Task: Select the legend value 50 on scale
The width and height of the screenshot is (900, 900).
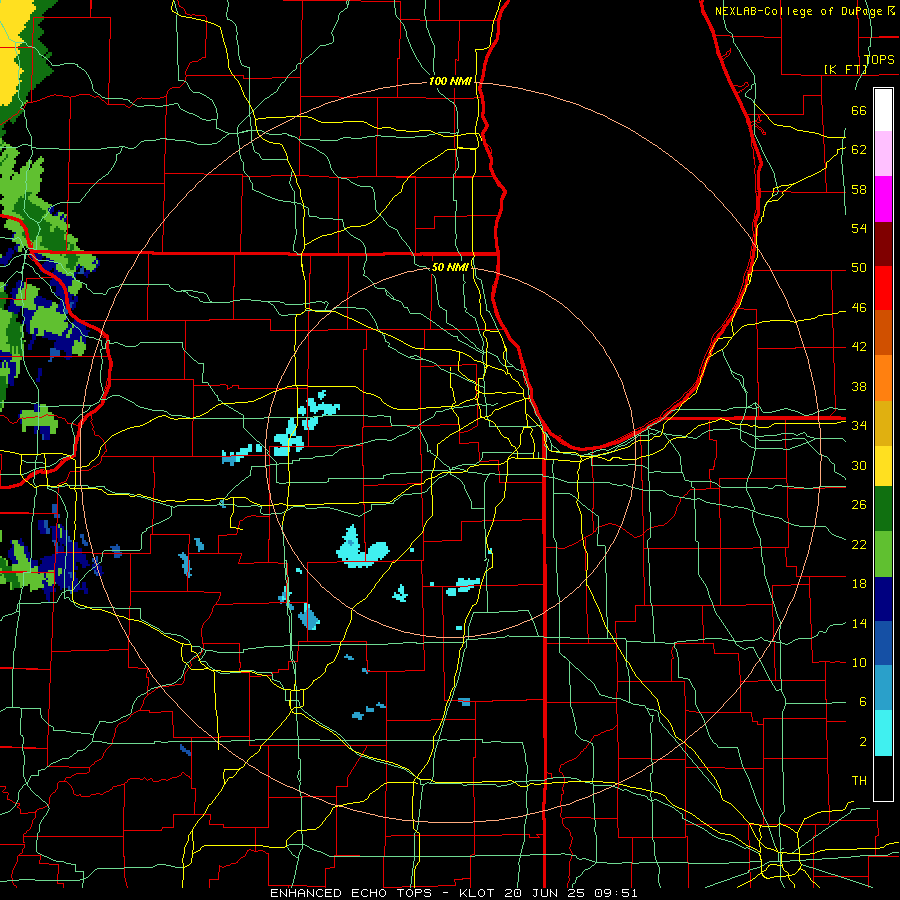Action: click(x=859, y=268)
